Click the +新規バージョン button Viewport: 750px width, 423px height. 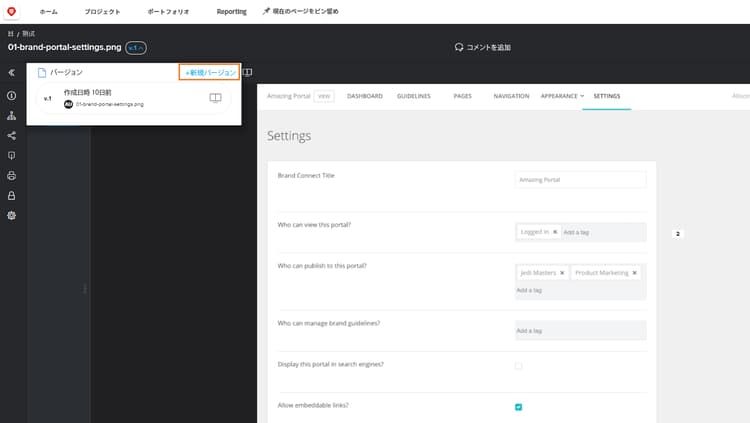pos(210,72)
